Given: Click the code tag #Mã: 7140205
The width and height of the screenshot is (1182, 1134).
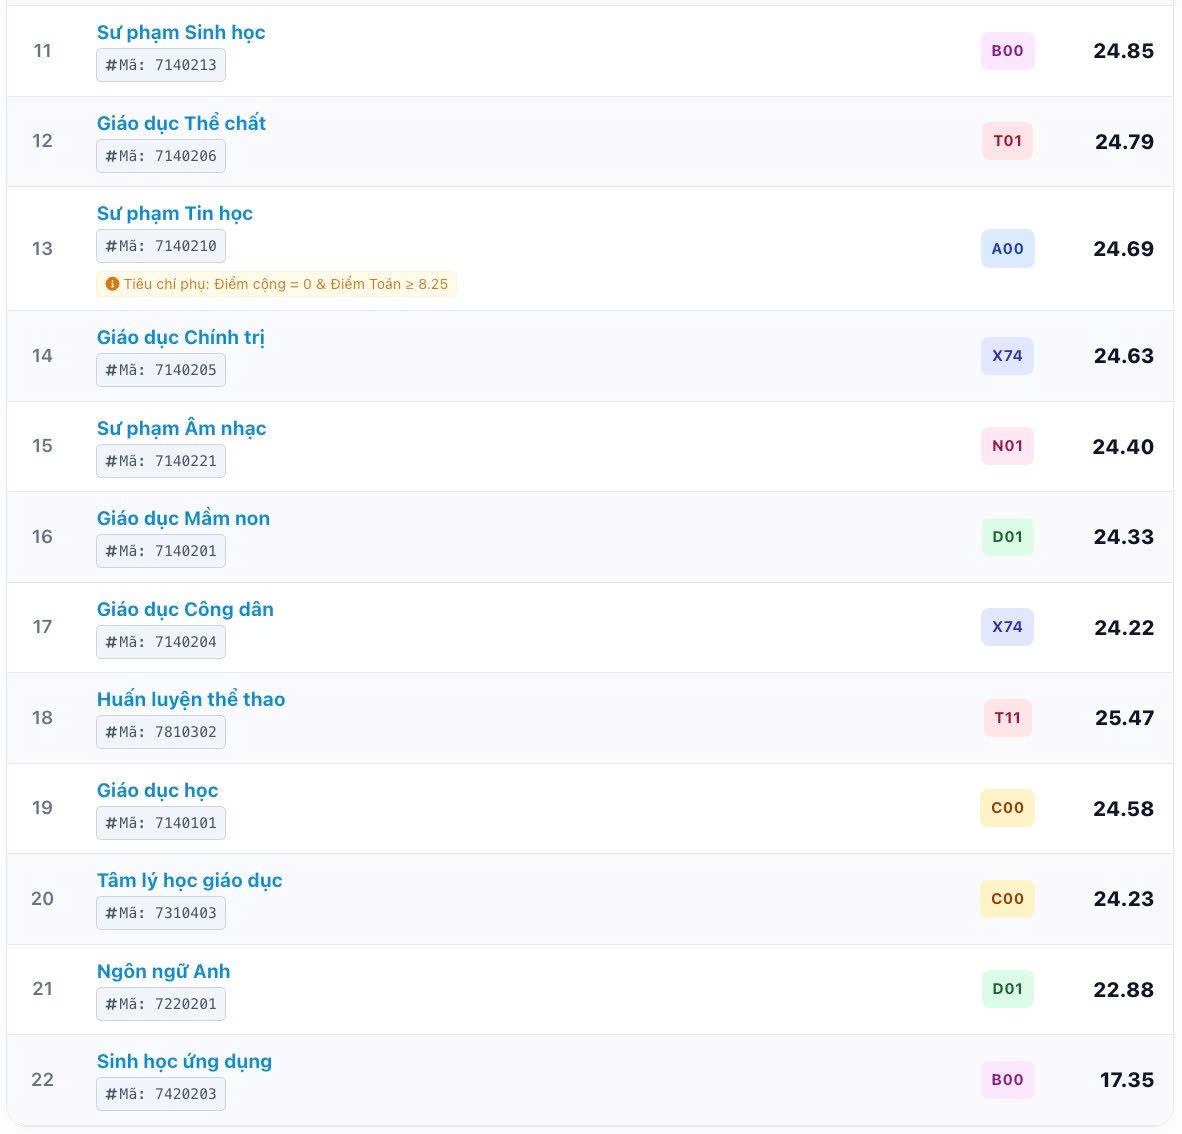Looking at the screenshot, I should point(161,370).
